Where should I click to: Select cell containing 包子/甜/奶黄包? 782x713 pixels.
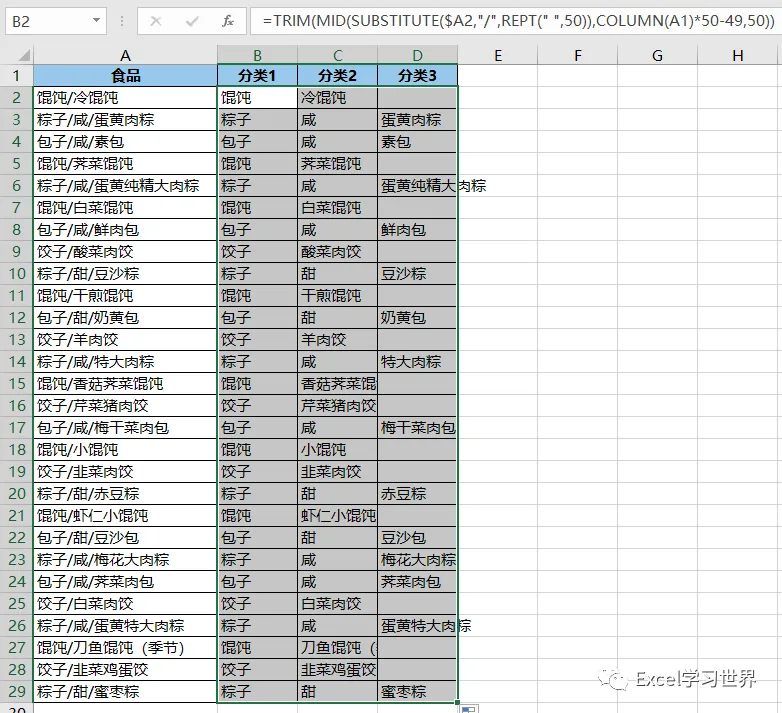[x=125, y=318]
